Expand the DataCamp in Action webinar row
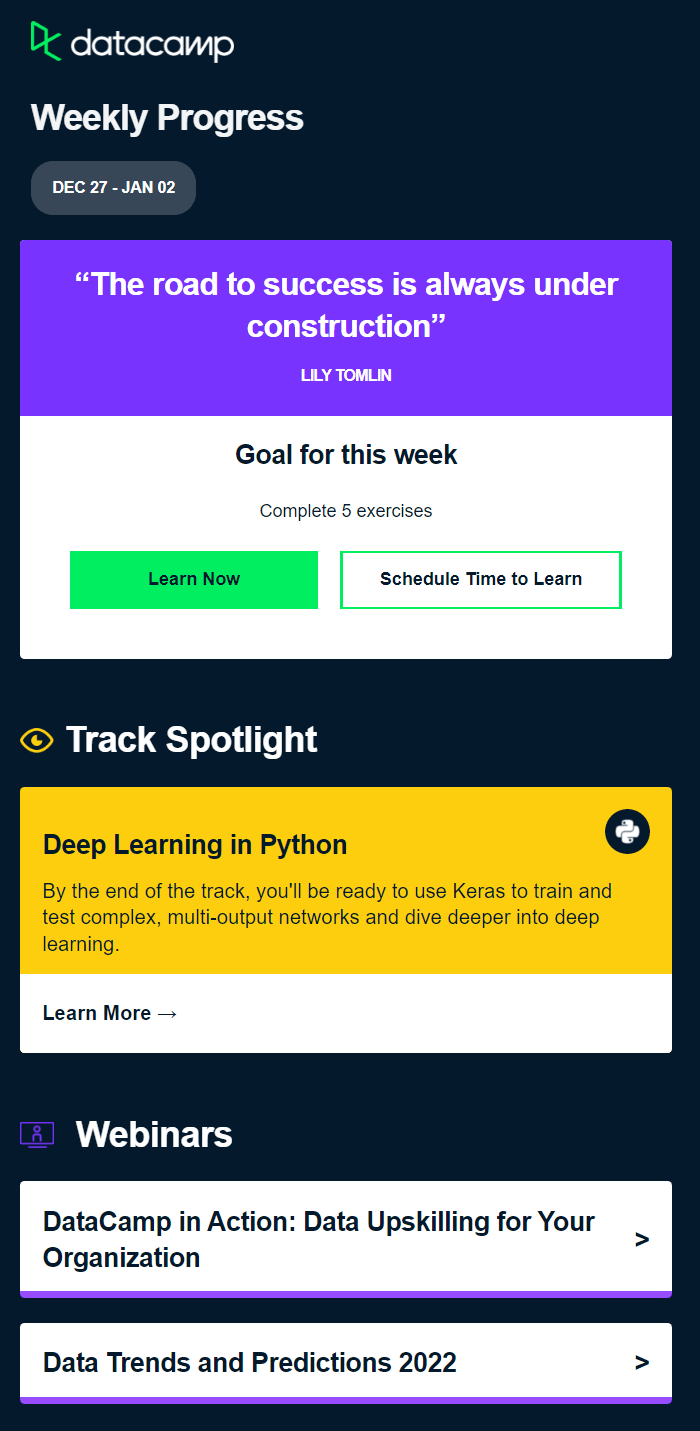This screenshot has height=1431, width=700. coord(345,1238)
